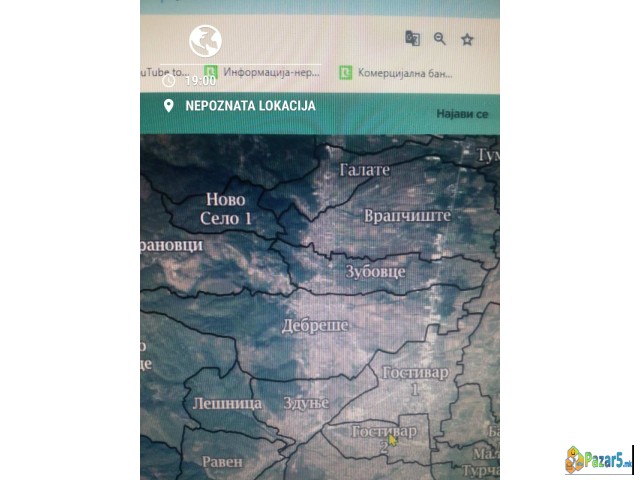Click the location pin icon

(169, 106)
